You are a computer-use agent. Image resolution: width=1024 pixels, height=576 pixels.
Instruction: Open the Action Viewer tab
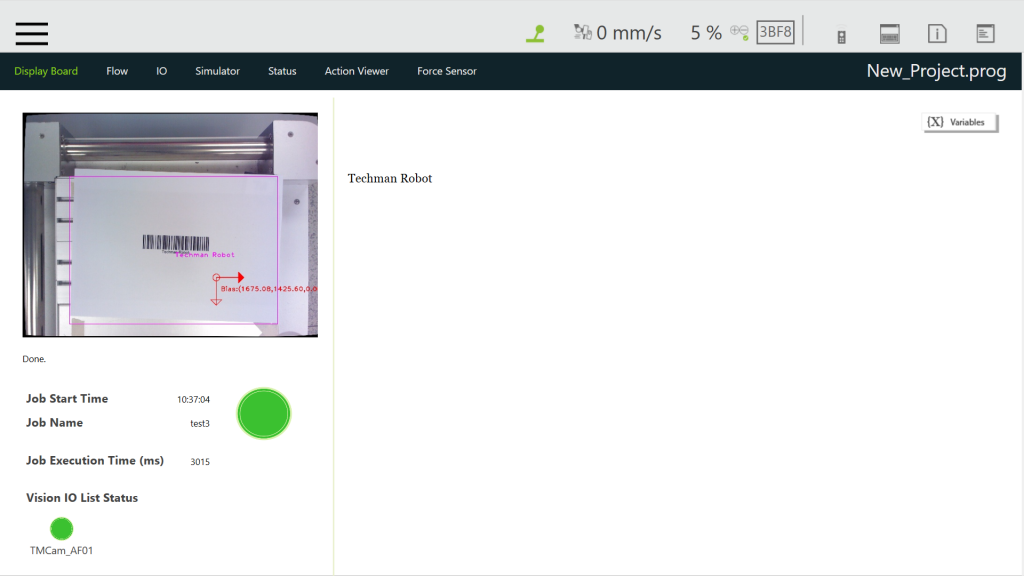tap(356, 71)
